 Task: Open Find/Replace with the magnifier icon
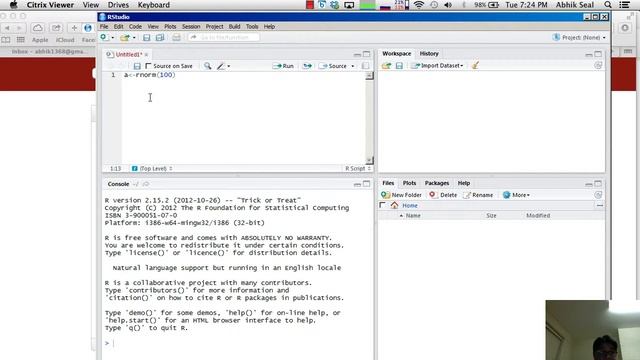point(208,66)
